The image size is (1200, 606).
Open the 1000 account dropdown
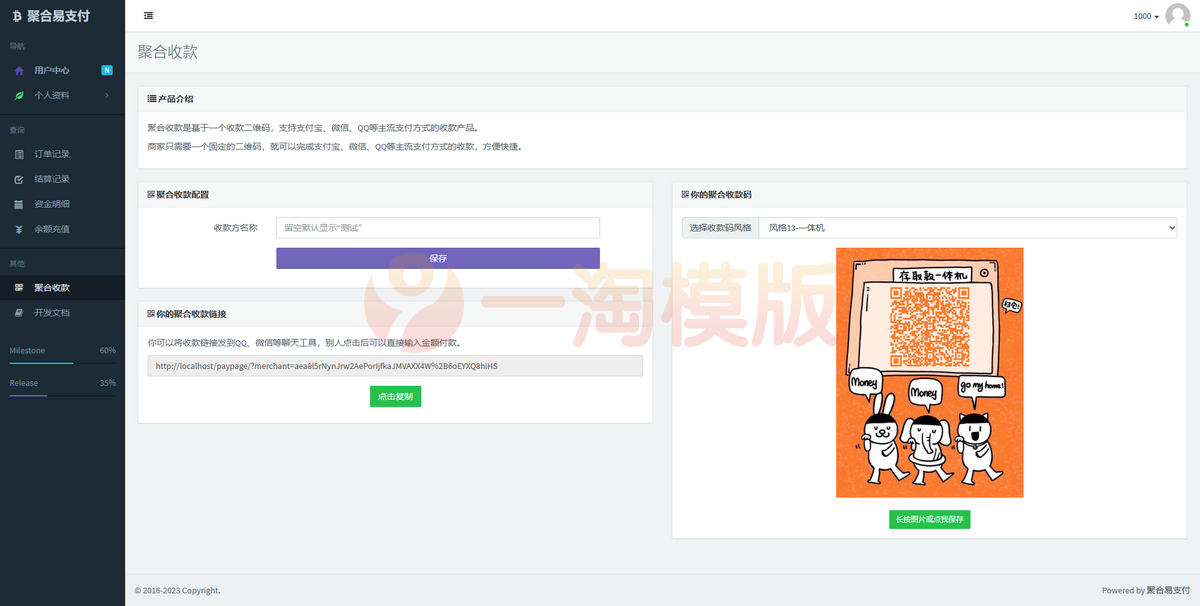coord(1146,17)
